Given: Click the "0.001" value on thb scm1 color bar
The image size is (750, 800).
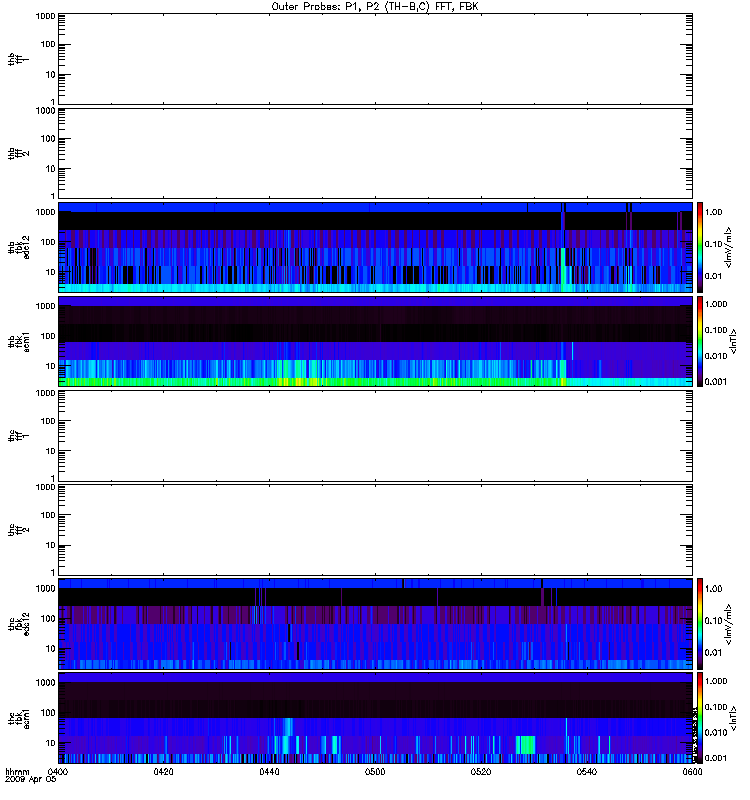Looking at the screenshot, I should pyautogui.click(x=715, y=382).
